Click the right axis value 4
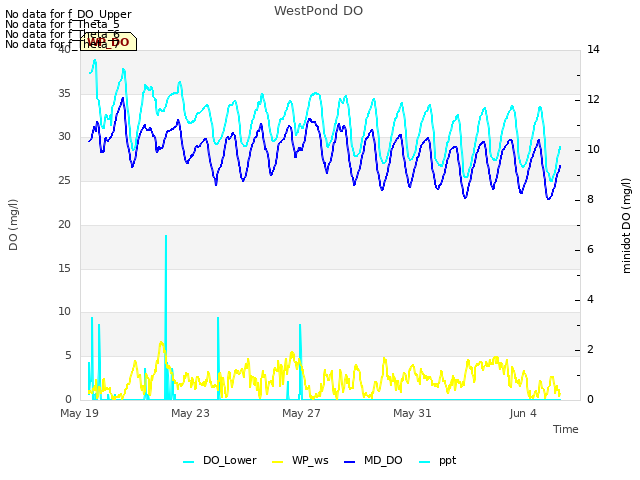This screenshot has width=640, height=480. [x=591, y=299]
